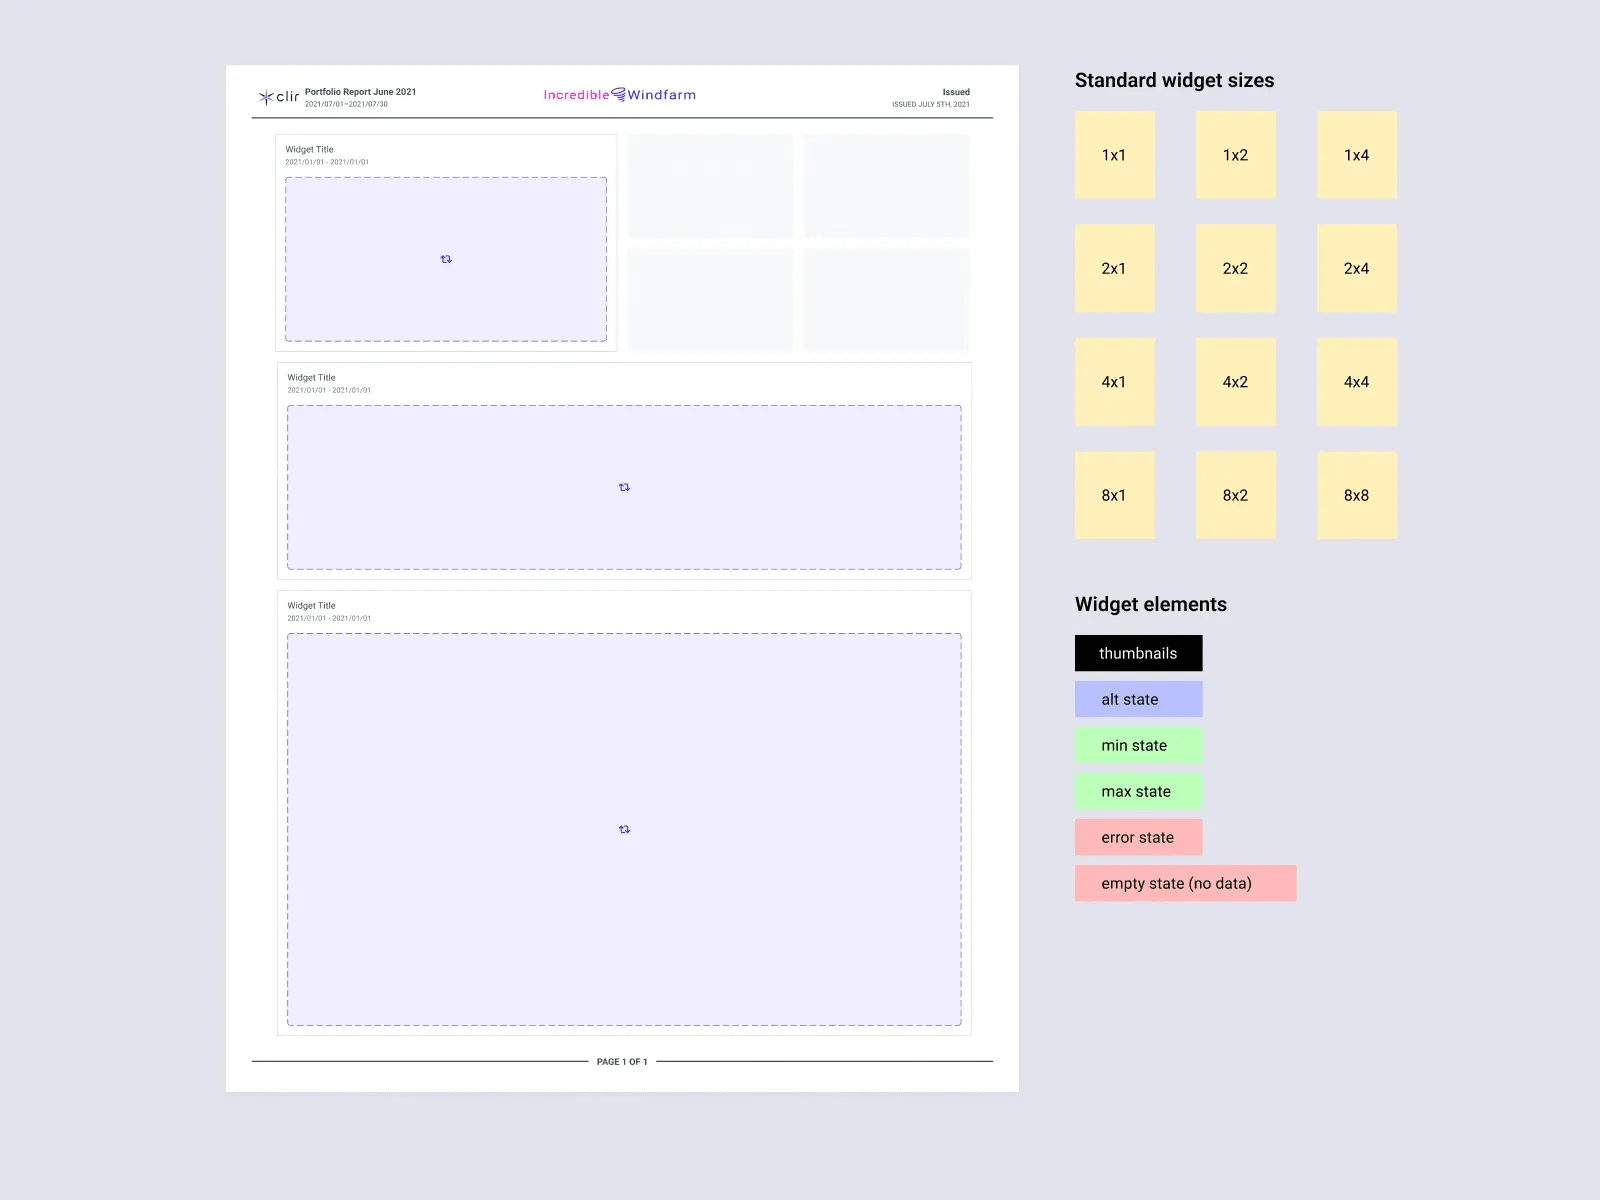The height and width of the screenshot is (1200, 1600).
Task: Pick the 8x2 sticky note
Action: 1235,495
